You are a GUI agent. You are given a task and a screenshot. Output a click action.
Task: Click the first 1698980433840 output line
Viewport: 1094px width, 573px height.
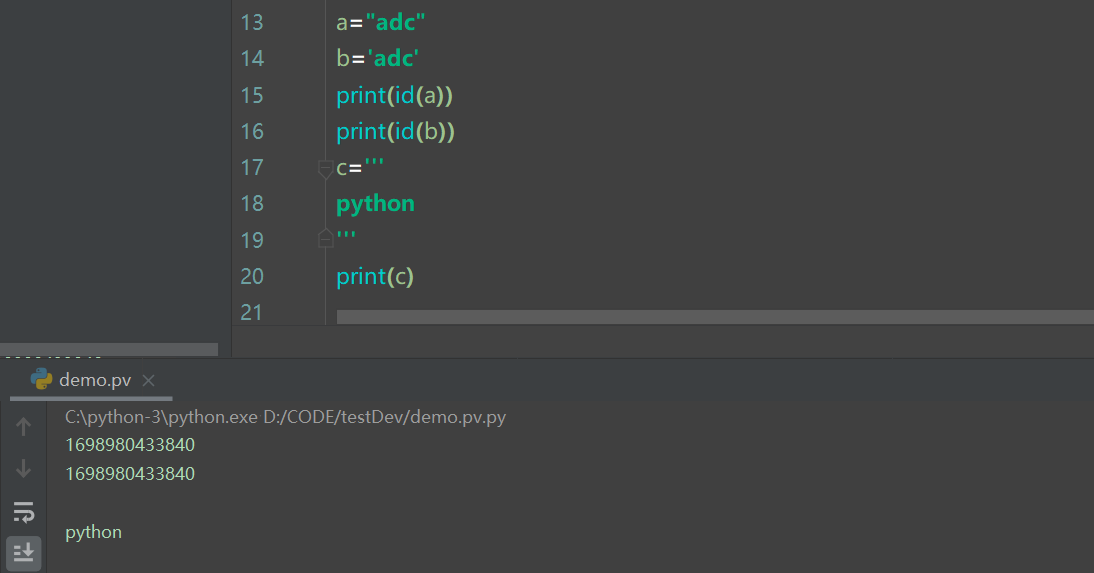130,445
